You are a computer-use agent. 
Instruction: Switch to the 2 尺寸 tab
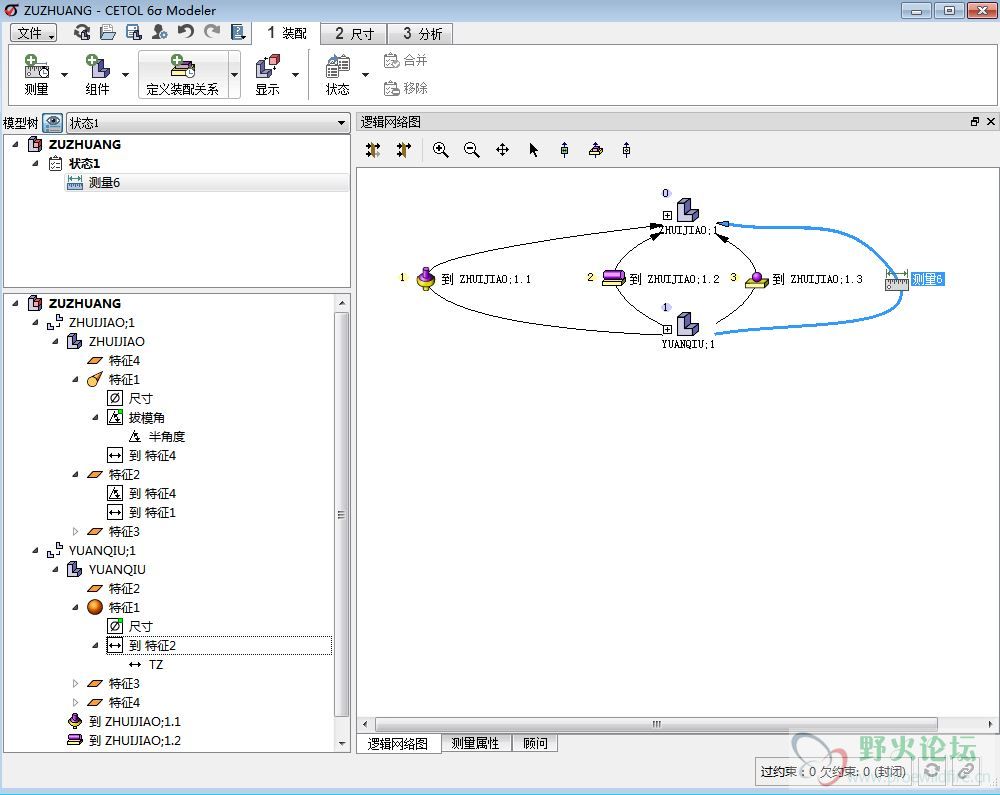pos(354,33)
